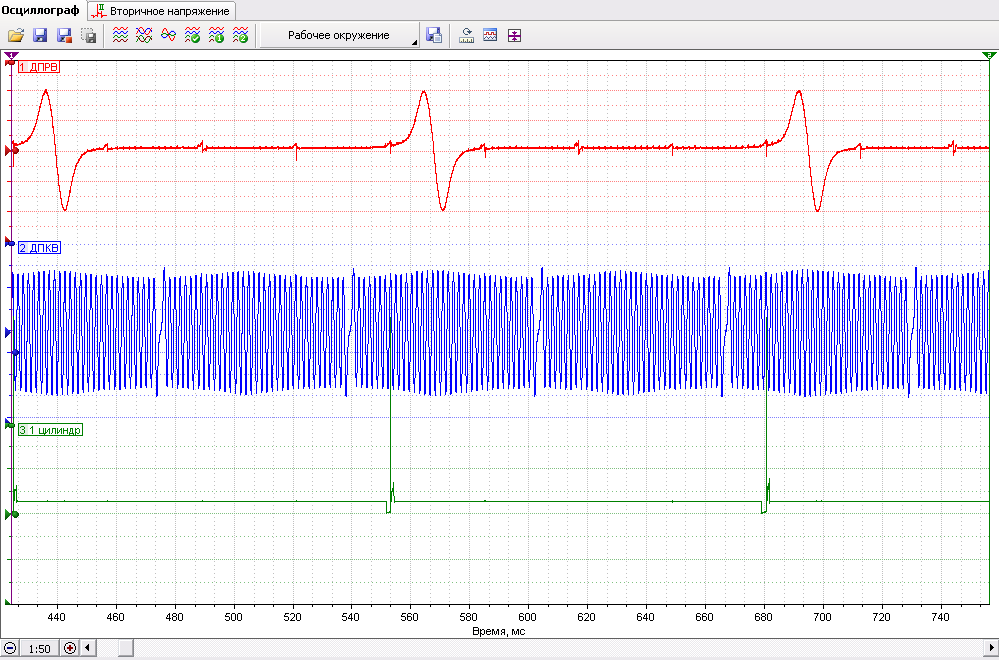Click the waveform icon with green checkmark
The image size is (999, 660).
(x=192, y=36)
